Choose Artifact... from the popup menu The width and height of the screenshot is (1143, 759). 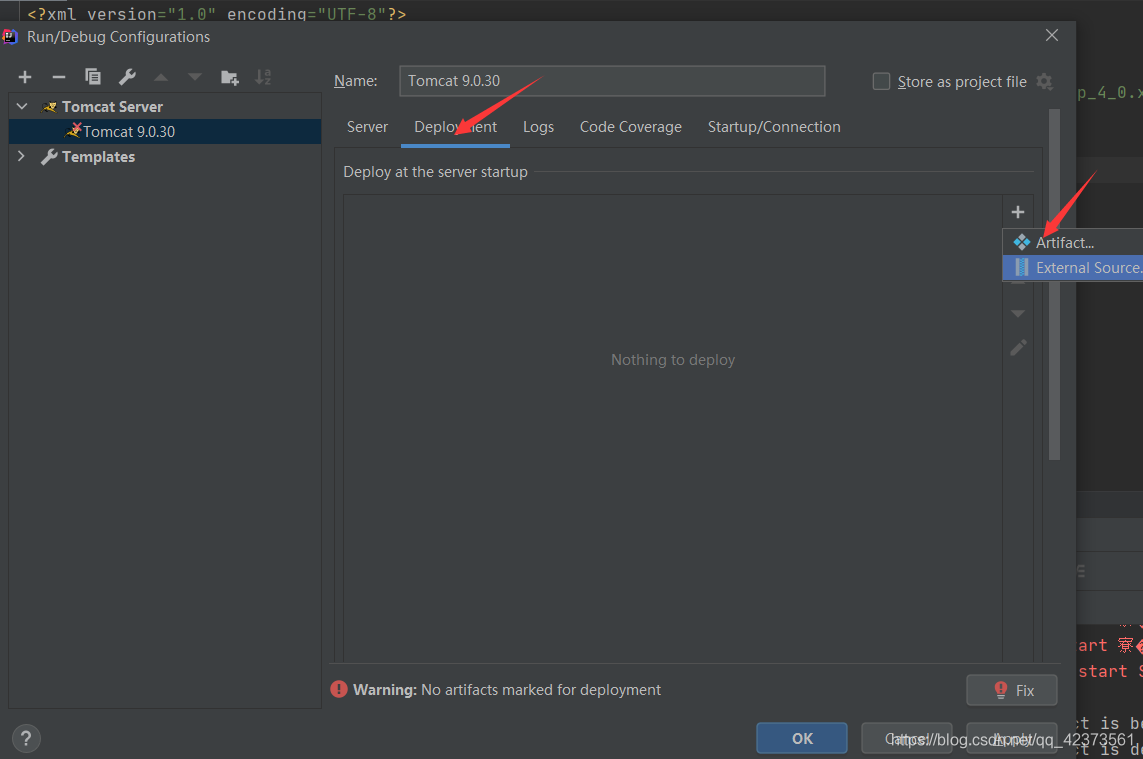pyautogui.click(x=1073, y=242)
